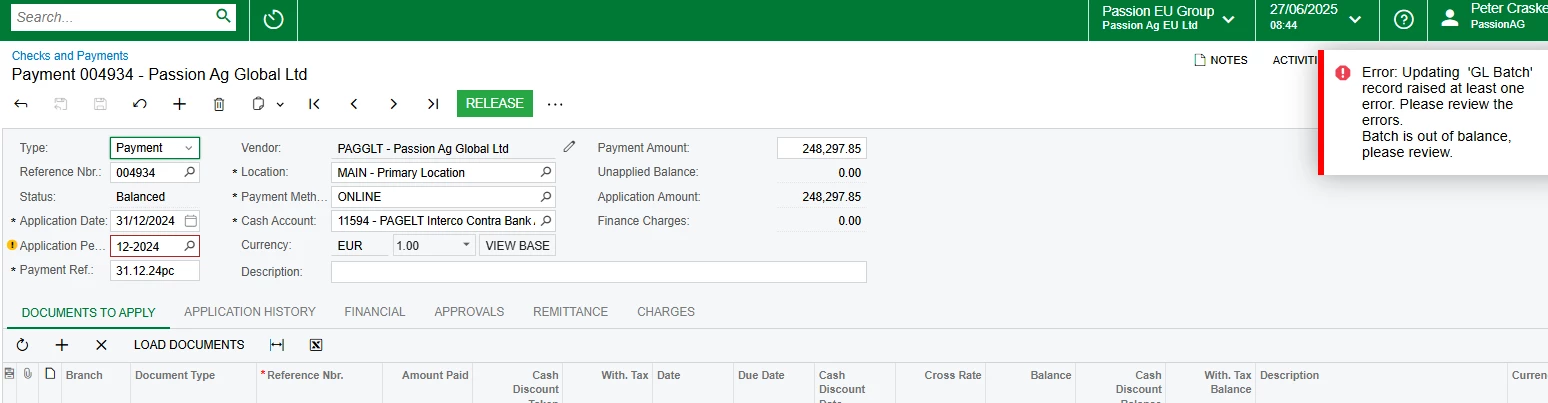Delete row in documents grid
The height and width of the screenshot is (403, 1548).
click(101, 345)
